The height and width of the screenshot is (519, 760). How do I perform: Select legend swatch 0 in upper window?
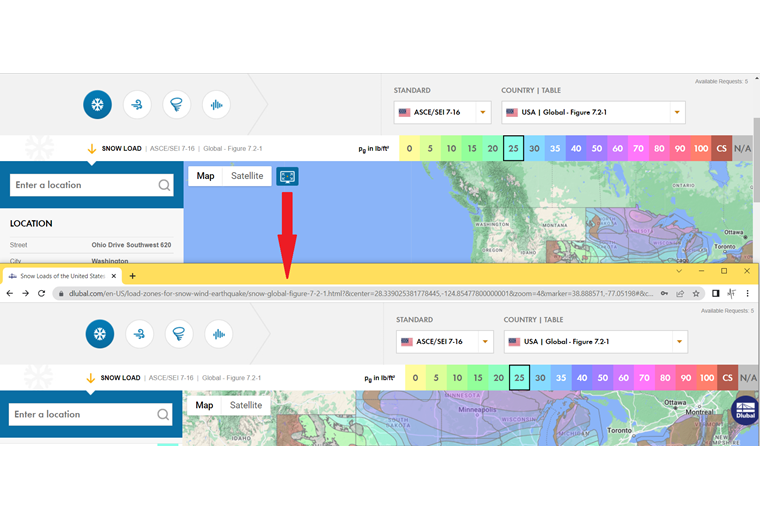point(410,149)
